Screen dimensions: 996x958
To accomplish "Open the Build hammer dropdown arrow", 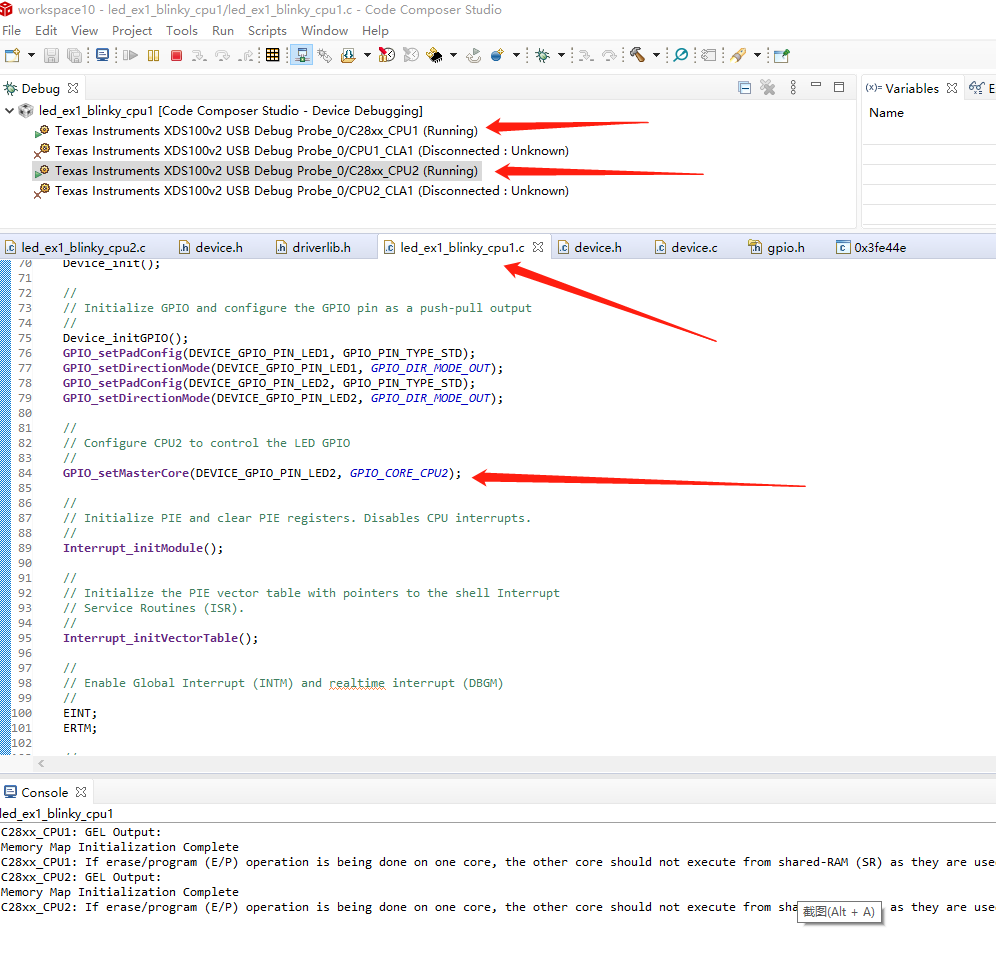I will (657, 55).
